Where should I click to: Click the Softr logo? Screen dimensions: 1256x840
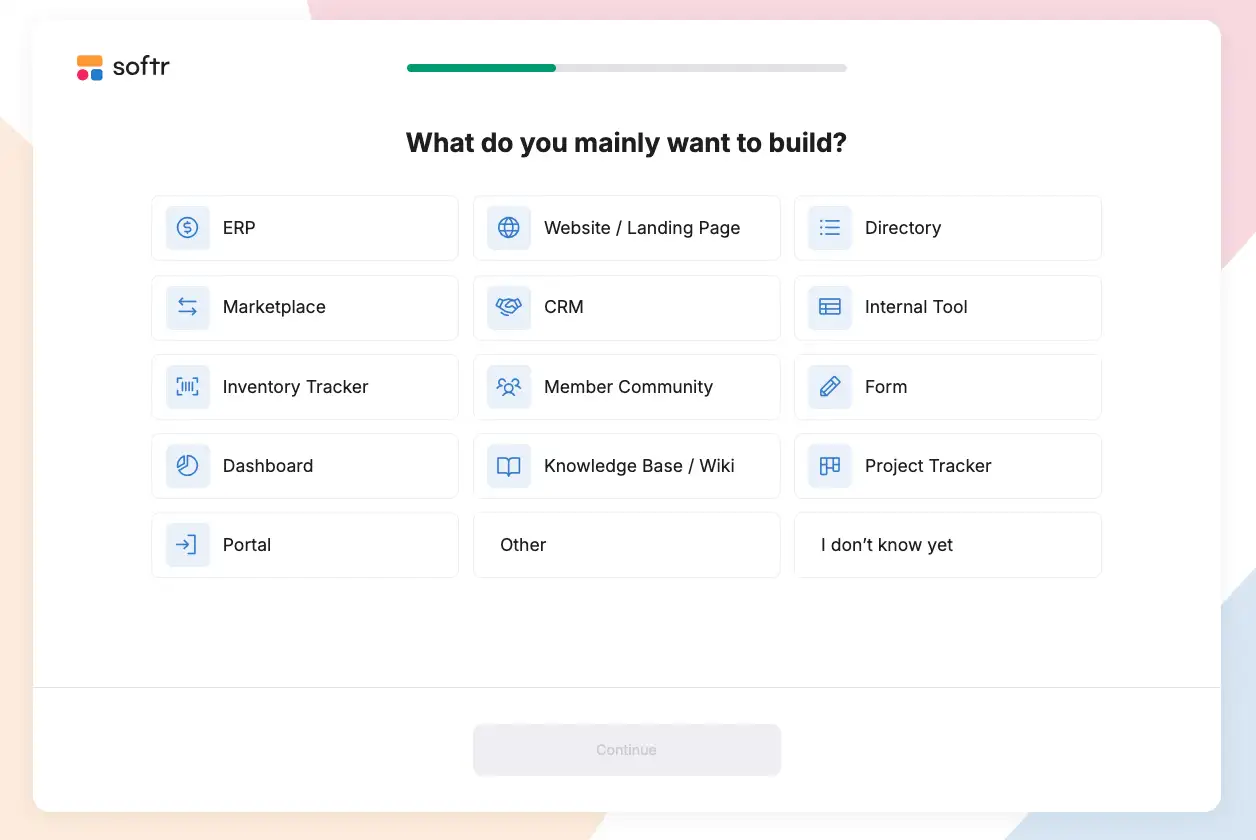tap(123, 68)
